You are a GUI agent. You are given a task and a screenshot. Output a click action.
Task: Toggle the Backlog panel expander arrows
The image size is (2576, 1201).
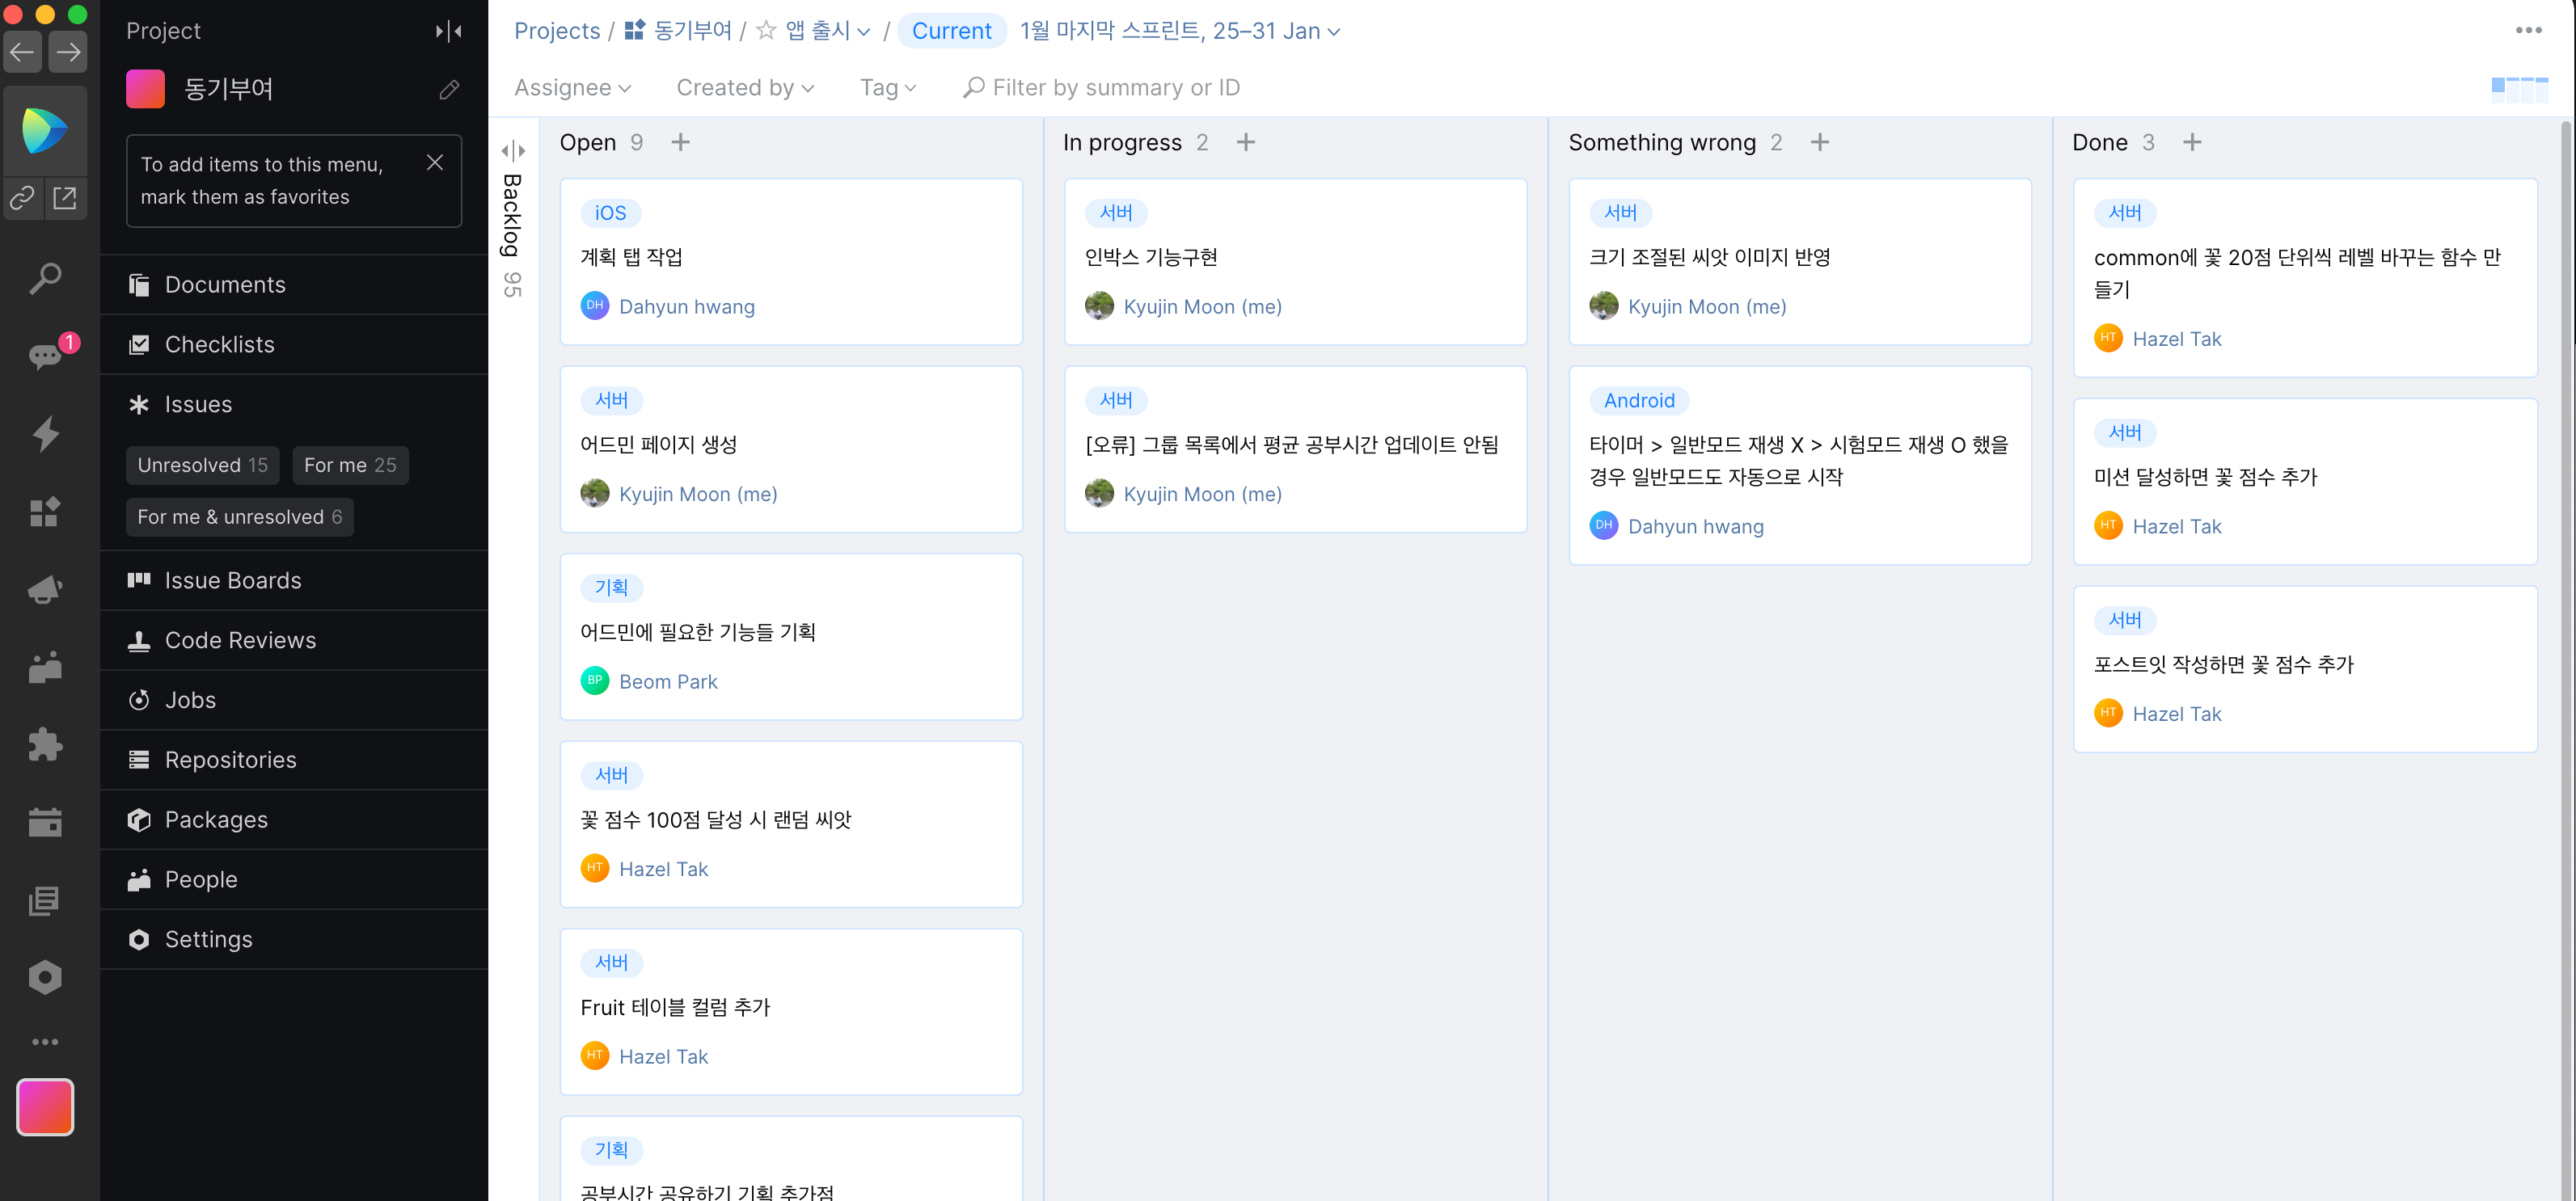[x=513, y=151]
